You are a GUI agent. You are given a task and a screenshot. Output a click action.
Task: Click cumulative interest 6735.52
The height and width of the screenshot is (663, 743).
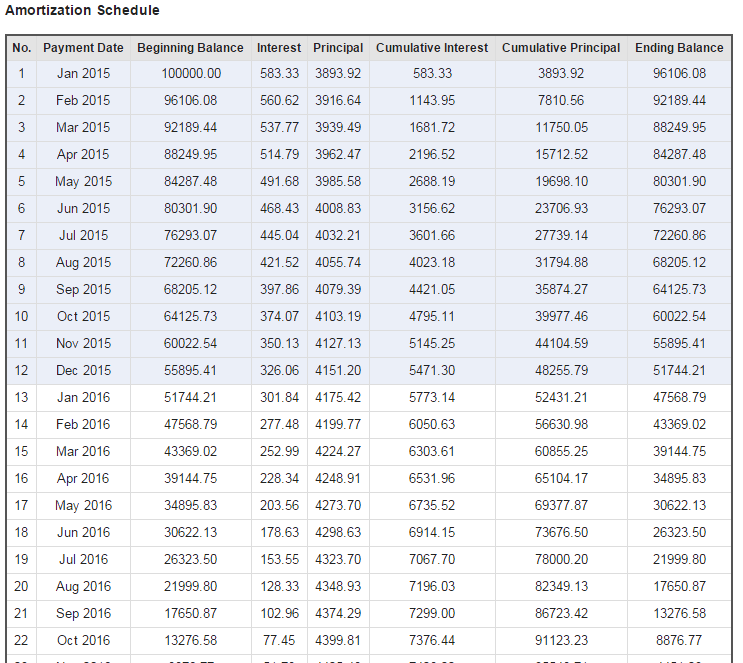pos(432,506)
